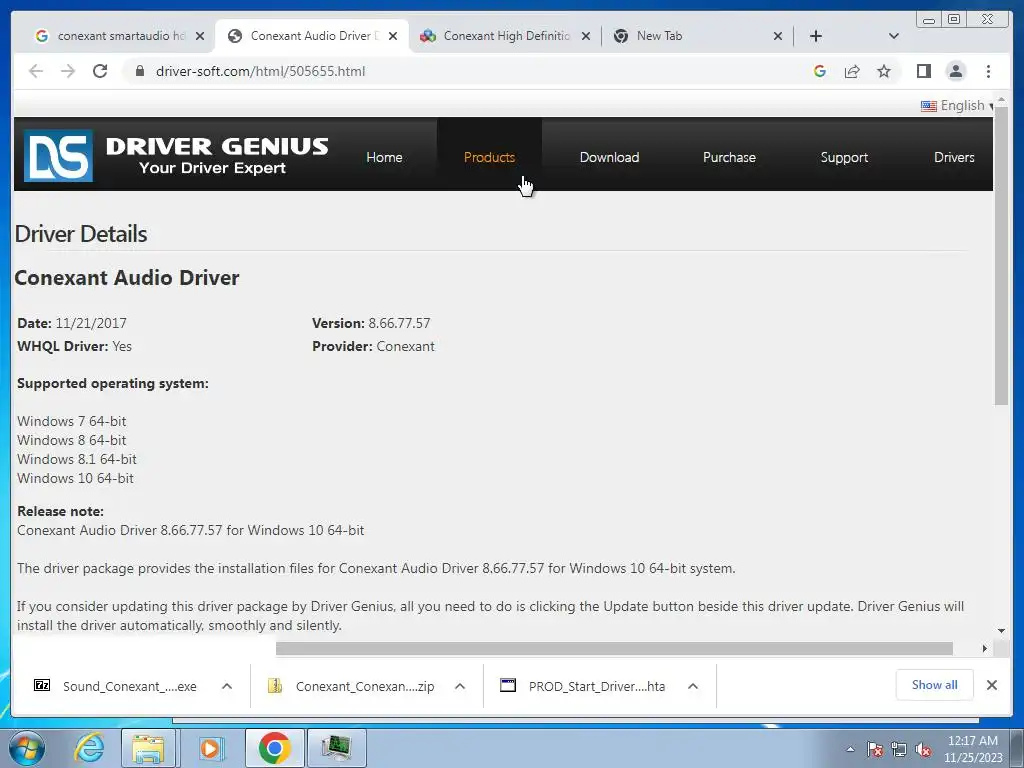Click the version value 8.66.77.57
Image resolution: width=1024 pixels, height=768 pixels.
pyautogui.click(x=399, y=323)
